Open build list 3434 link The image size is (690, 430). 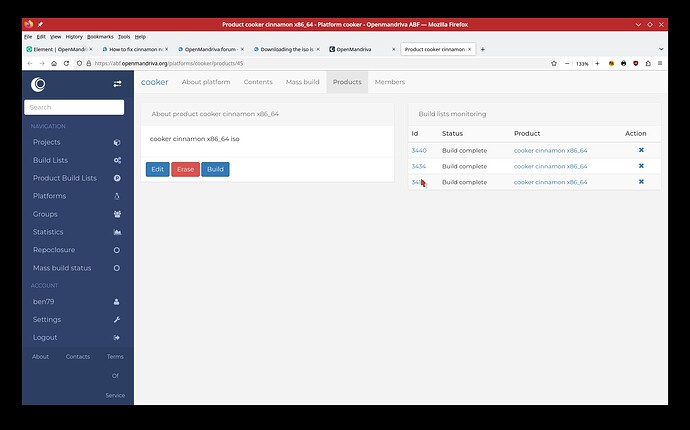tap(418, 166)
